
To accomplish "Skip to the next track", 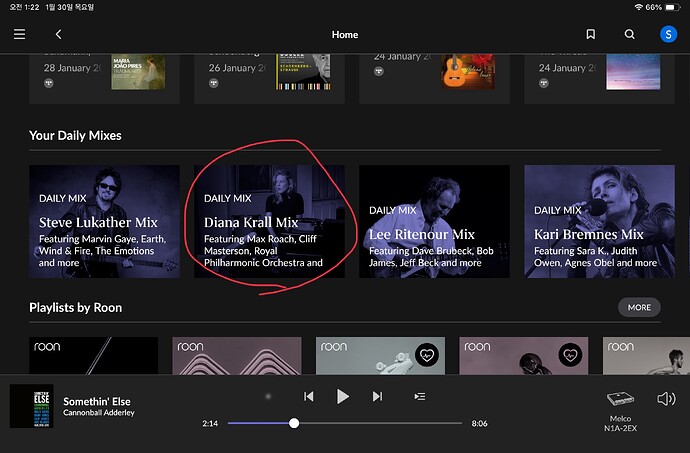I will tap(378, 397).
